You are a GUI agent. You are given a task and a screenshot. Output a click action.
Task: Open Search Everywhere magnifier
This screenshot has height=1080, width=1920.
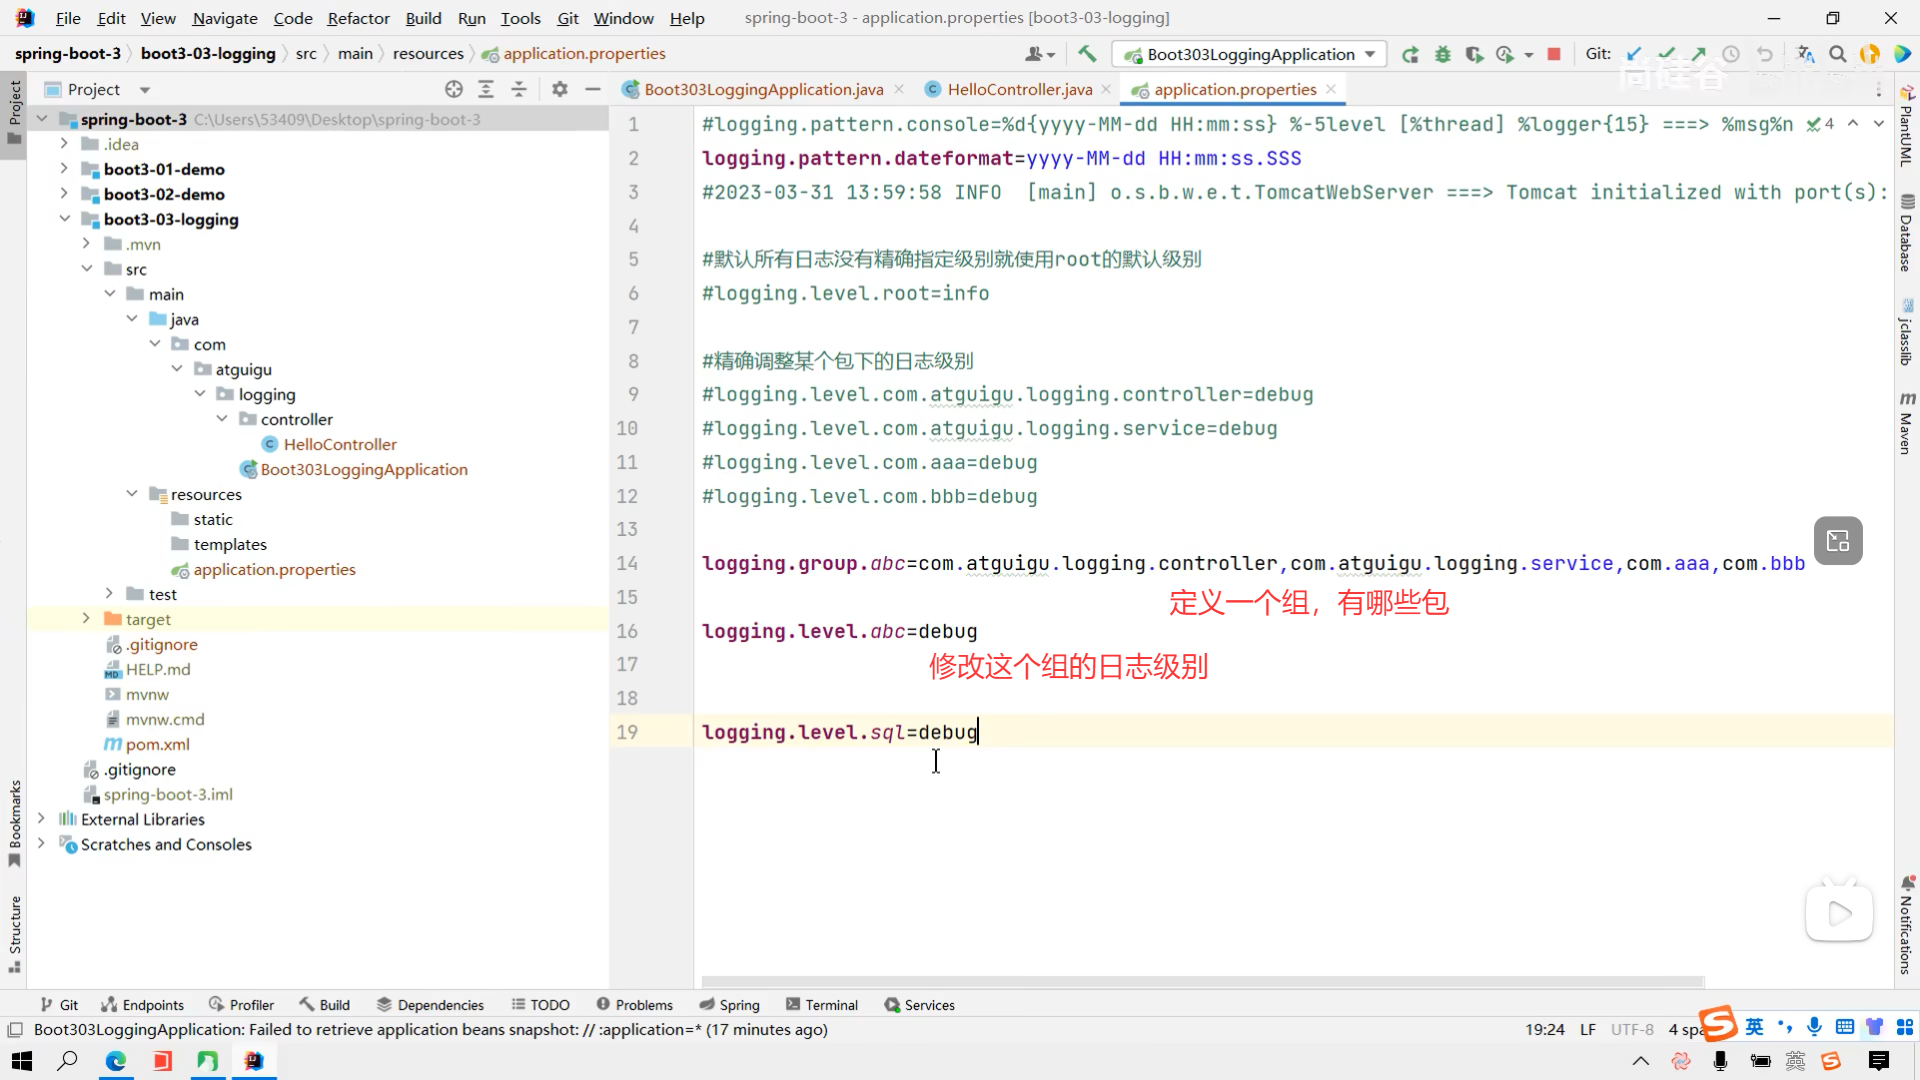[1838, 54]
